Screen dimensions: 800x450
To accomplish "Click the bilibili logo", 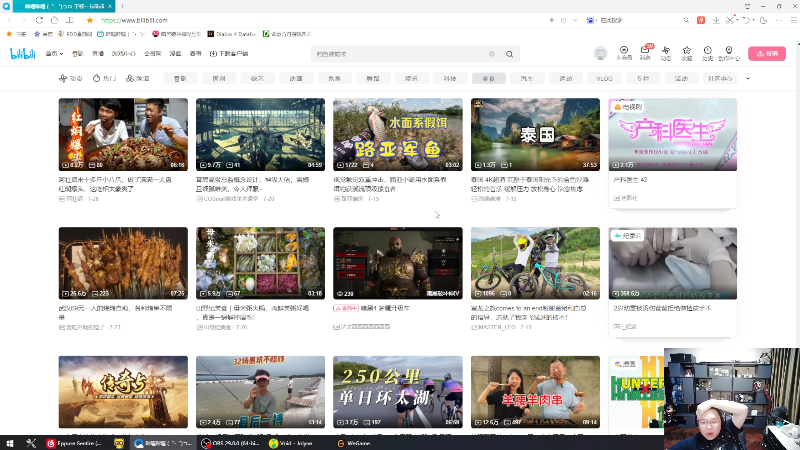I will (x=23, y=54).
